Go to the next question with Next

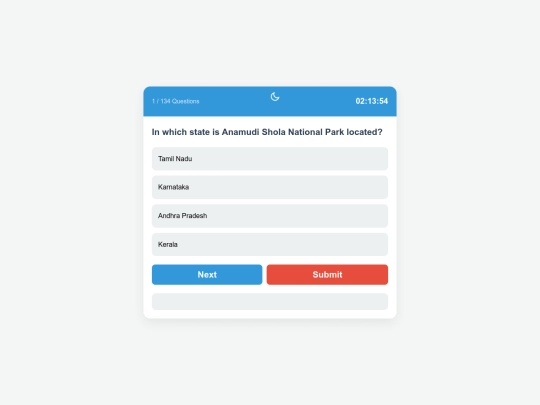(207, 274)
